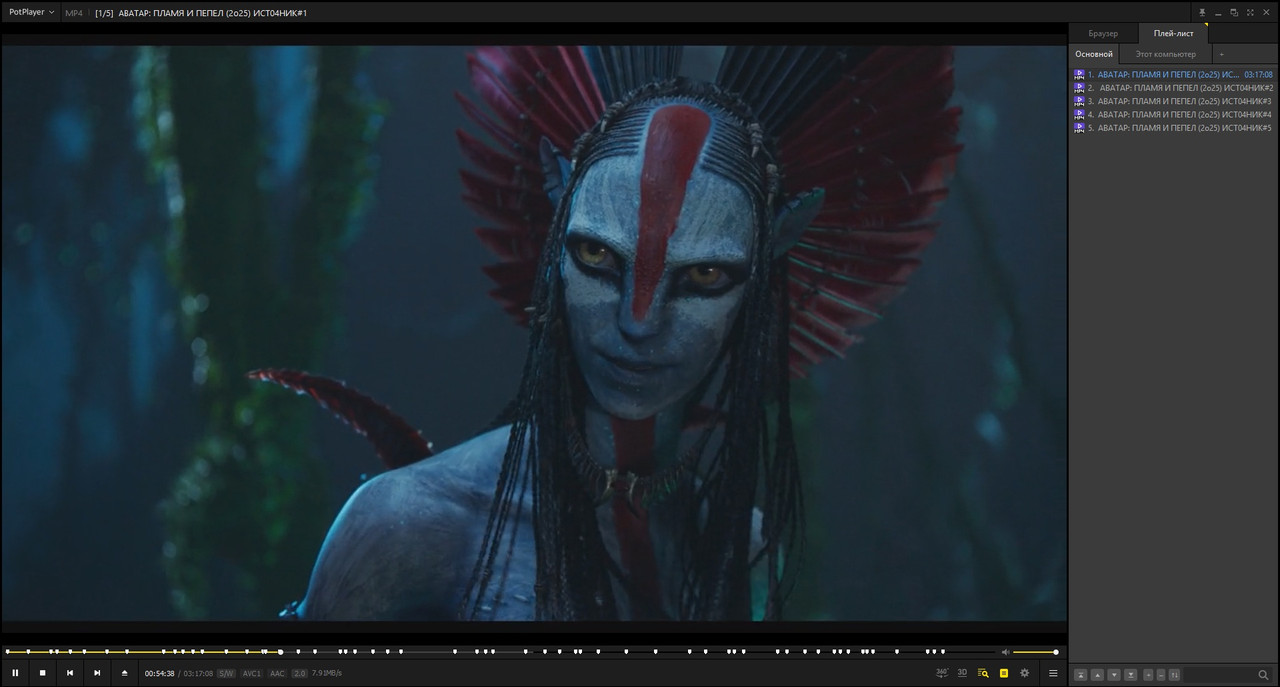The width and height of the screenshot is (1280, 687).
Task: Open the playlist sort options button
Action: pyautogui.click(x=1174, y=675)
